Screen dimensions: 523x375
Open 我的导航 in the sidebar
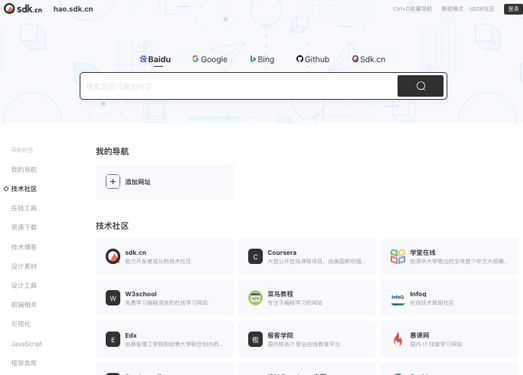pos(24,169)
